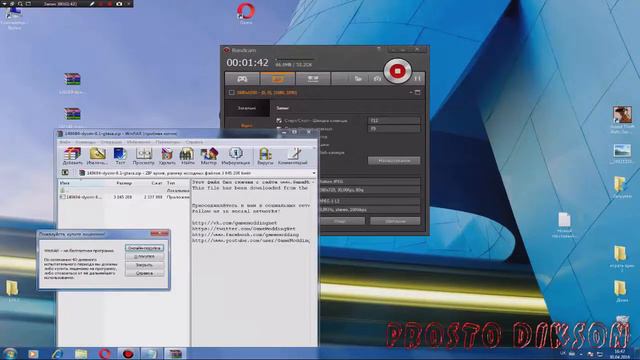Pause the Bandicam recording

(417, 78)
